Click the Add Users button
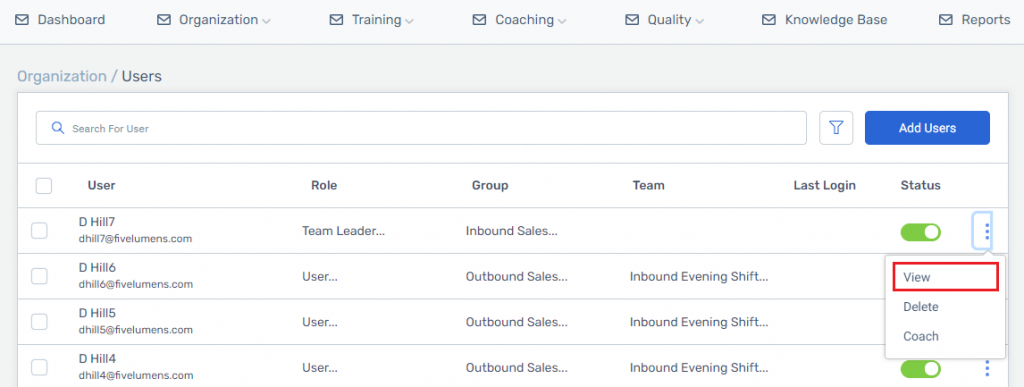 point(927,128)
